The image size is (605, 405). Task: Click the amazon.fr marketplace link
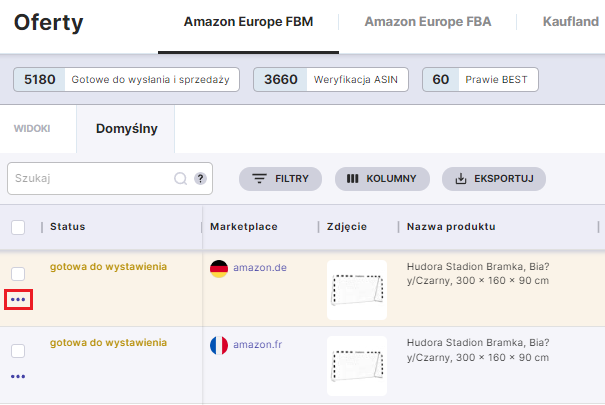tap(258, 345)
